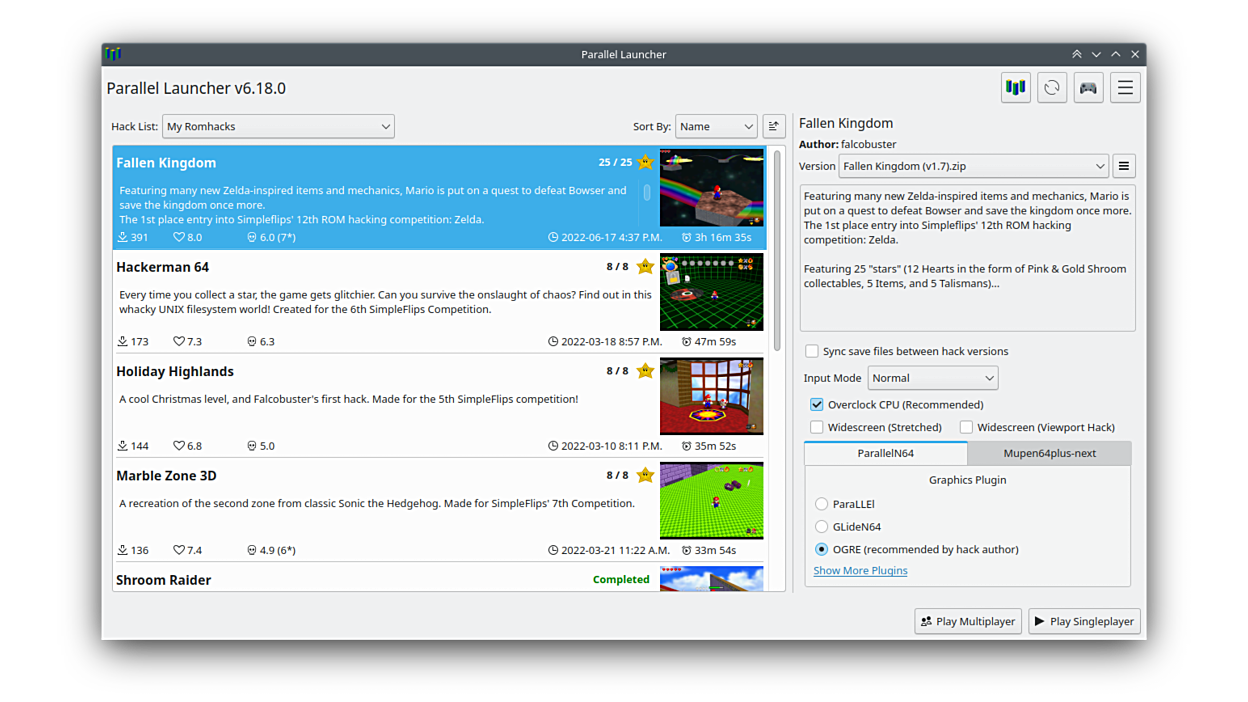Click the star icon on Hackerman 64

click(x=645, y=267)
